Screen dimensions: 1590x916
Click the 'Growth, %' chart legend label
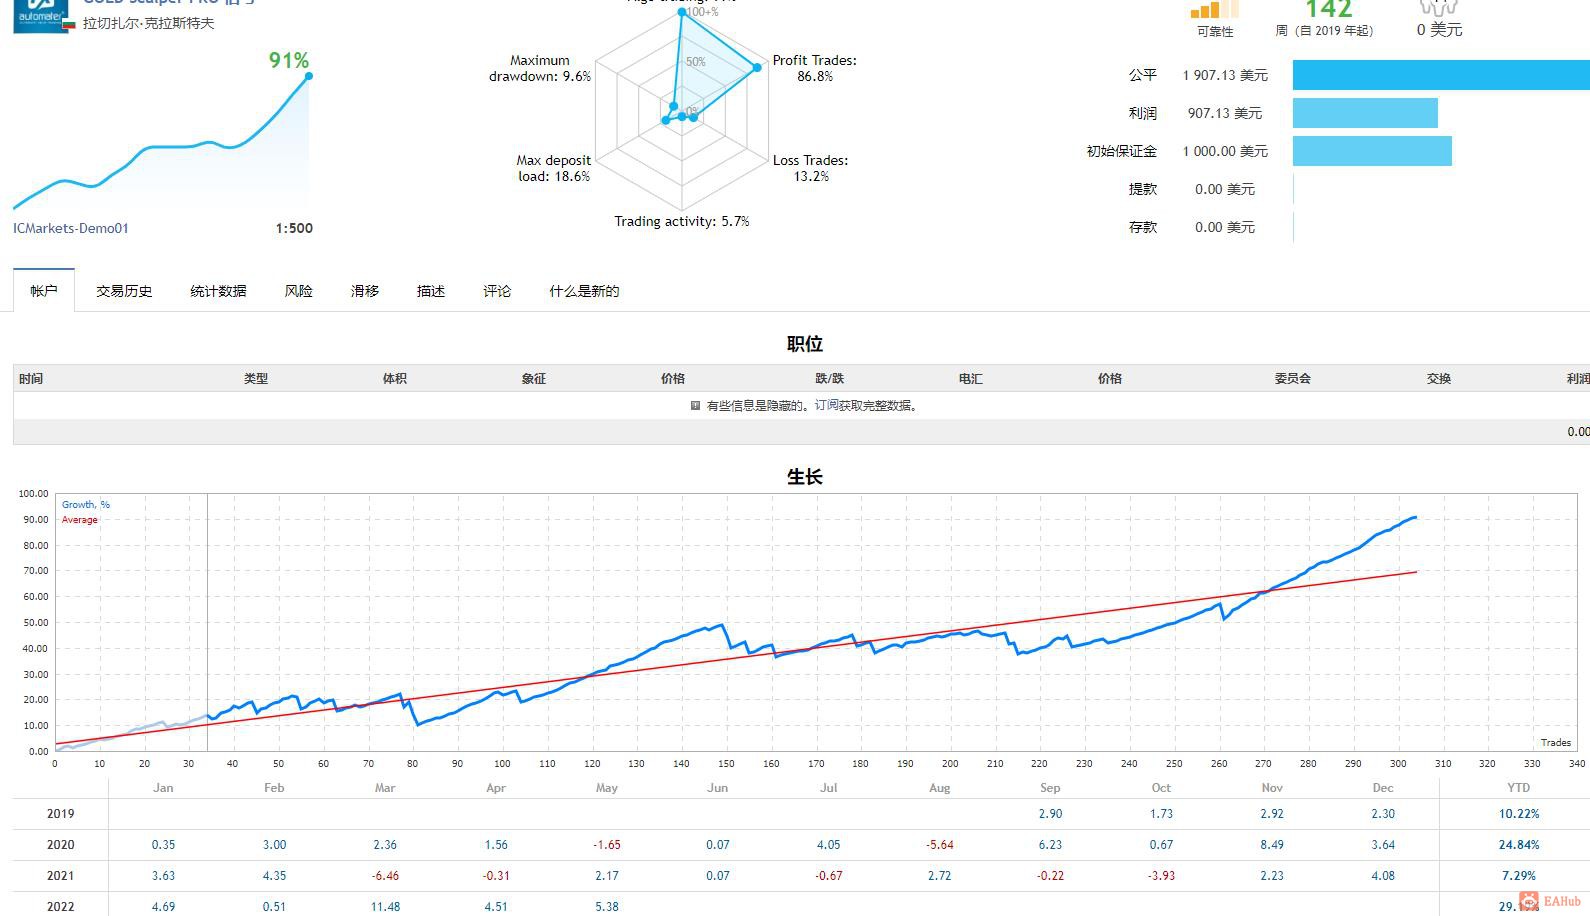pos(86,505)
